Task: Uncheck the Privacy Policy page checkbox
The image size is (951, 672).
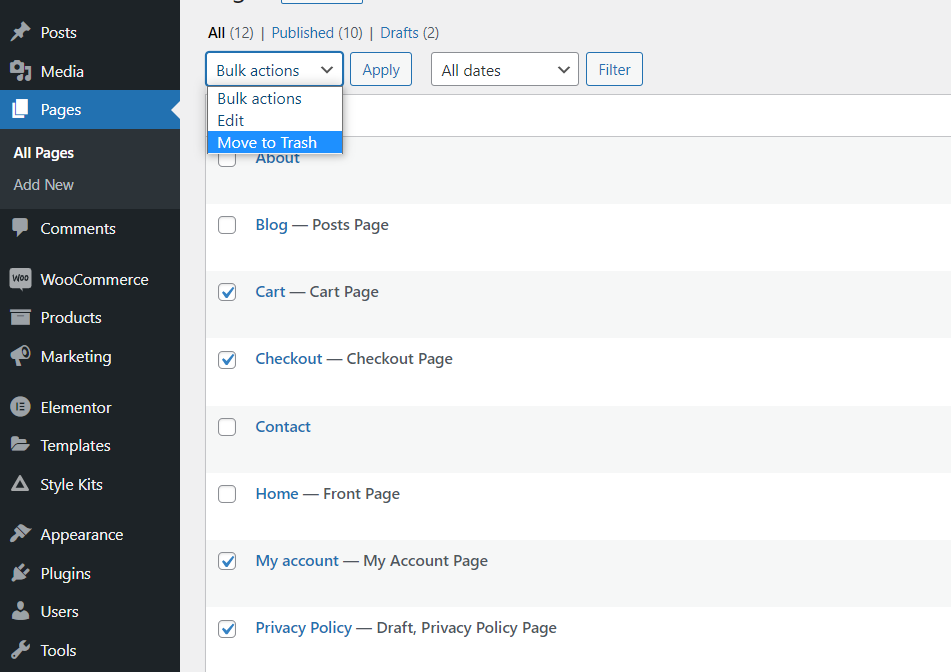Action: (227, 628)
